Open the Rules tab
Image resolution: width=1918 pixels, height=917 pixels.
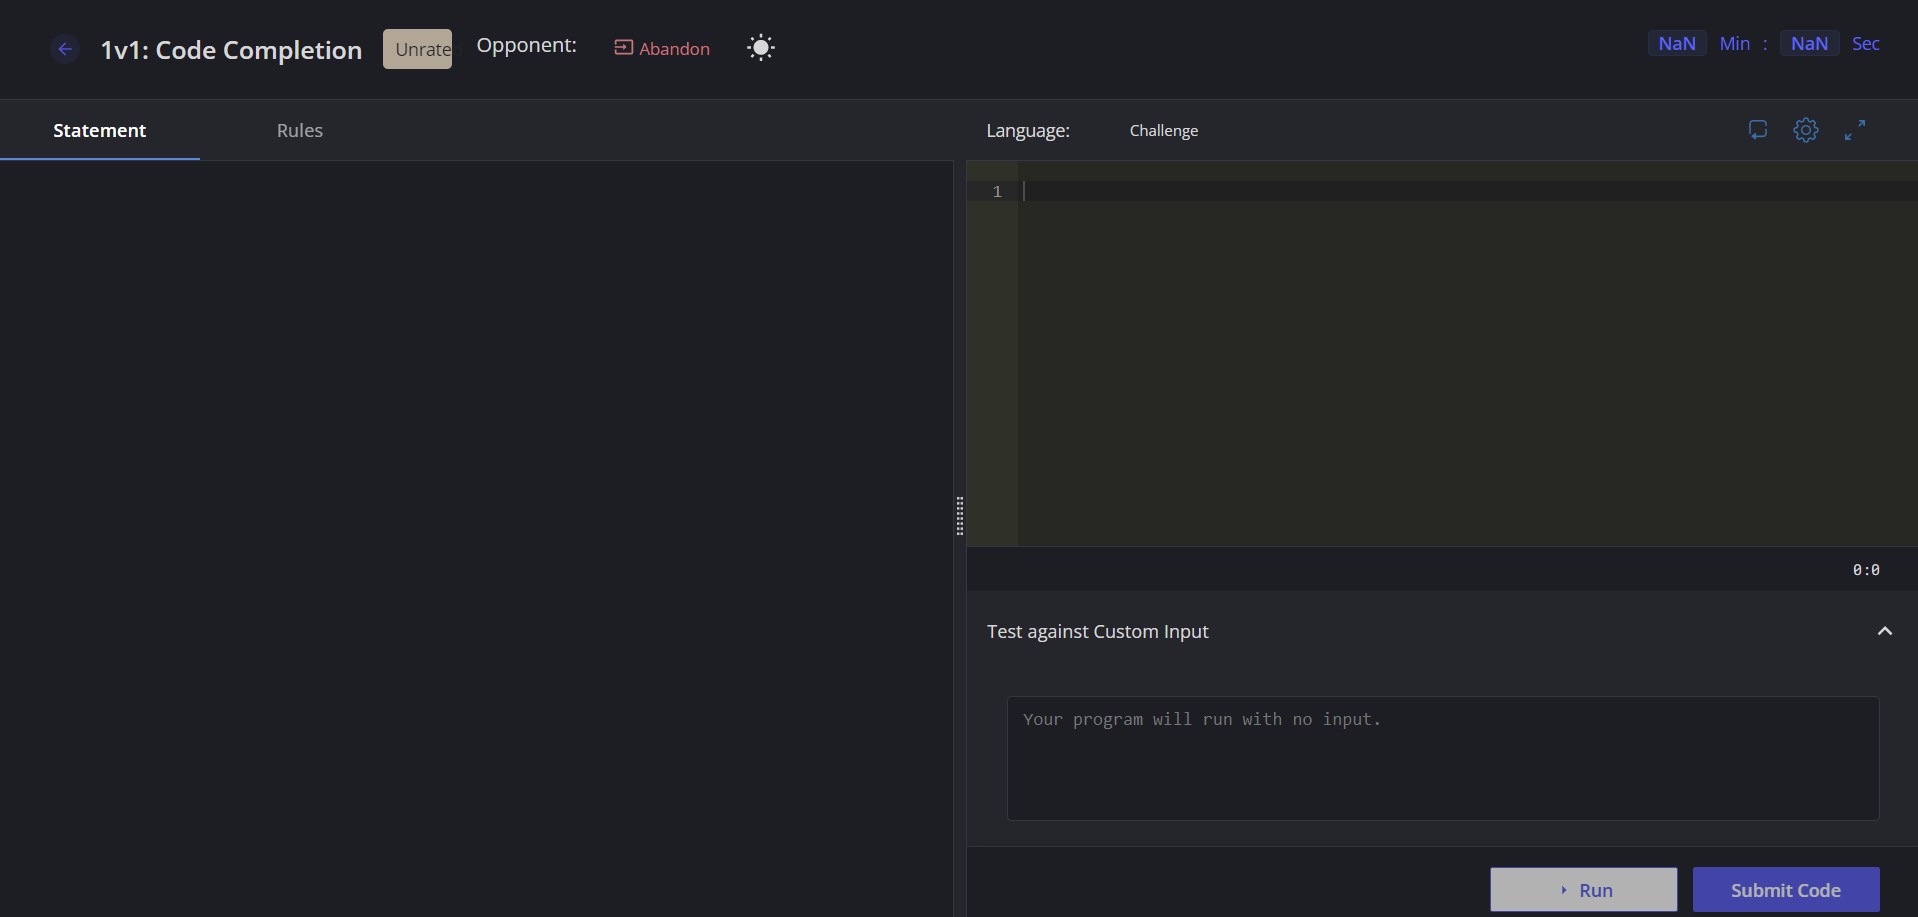(300, 130)
